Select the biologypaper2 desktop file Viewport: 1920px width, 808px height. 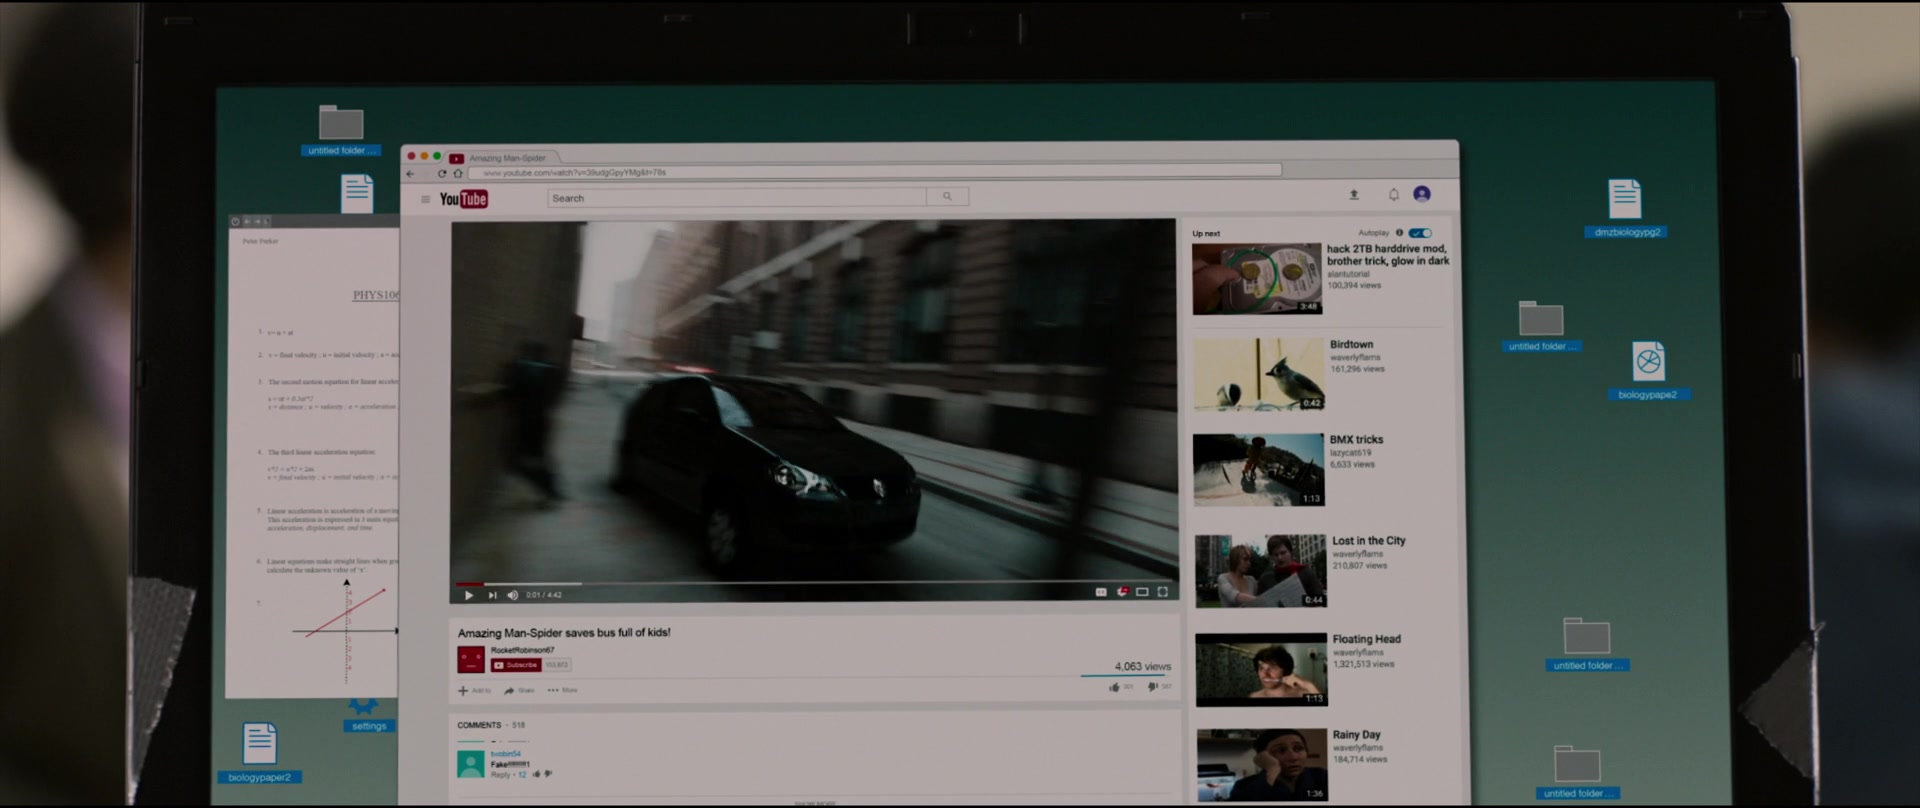click(259, 753)
